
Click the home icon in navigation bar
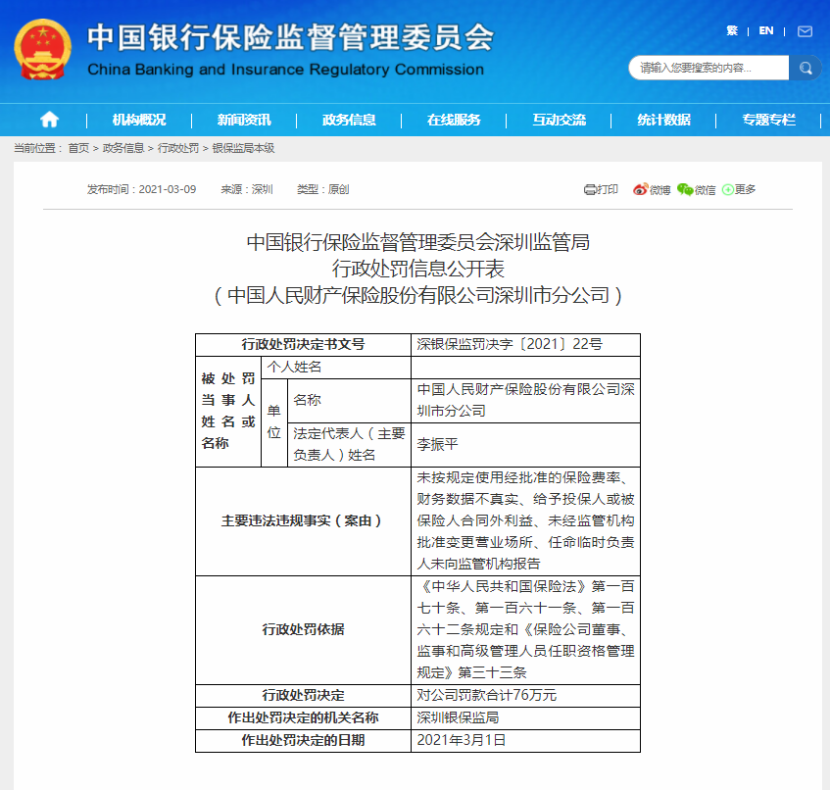pos(49,120)
